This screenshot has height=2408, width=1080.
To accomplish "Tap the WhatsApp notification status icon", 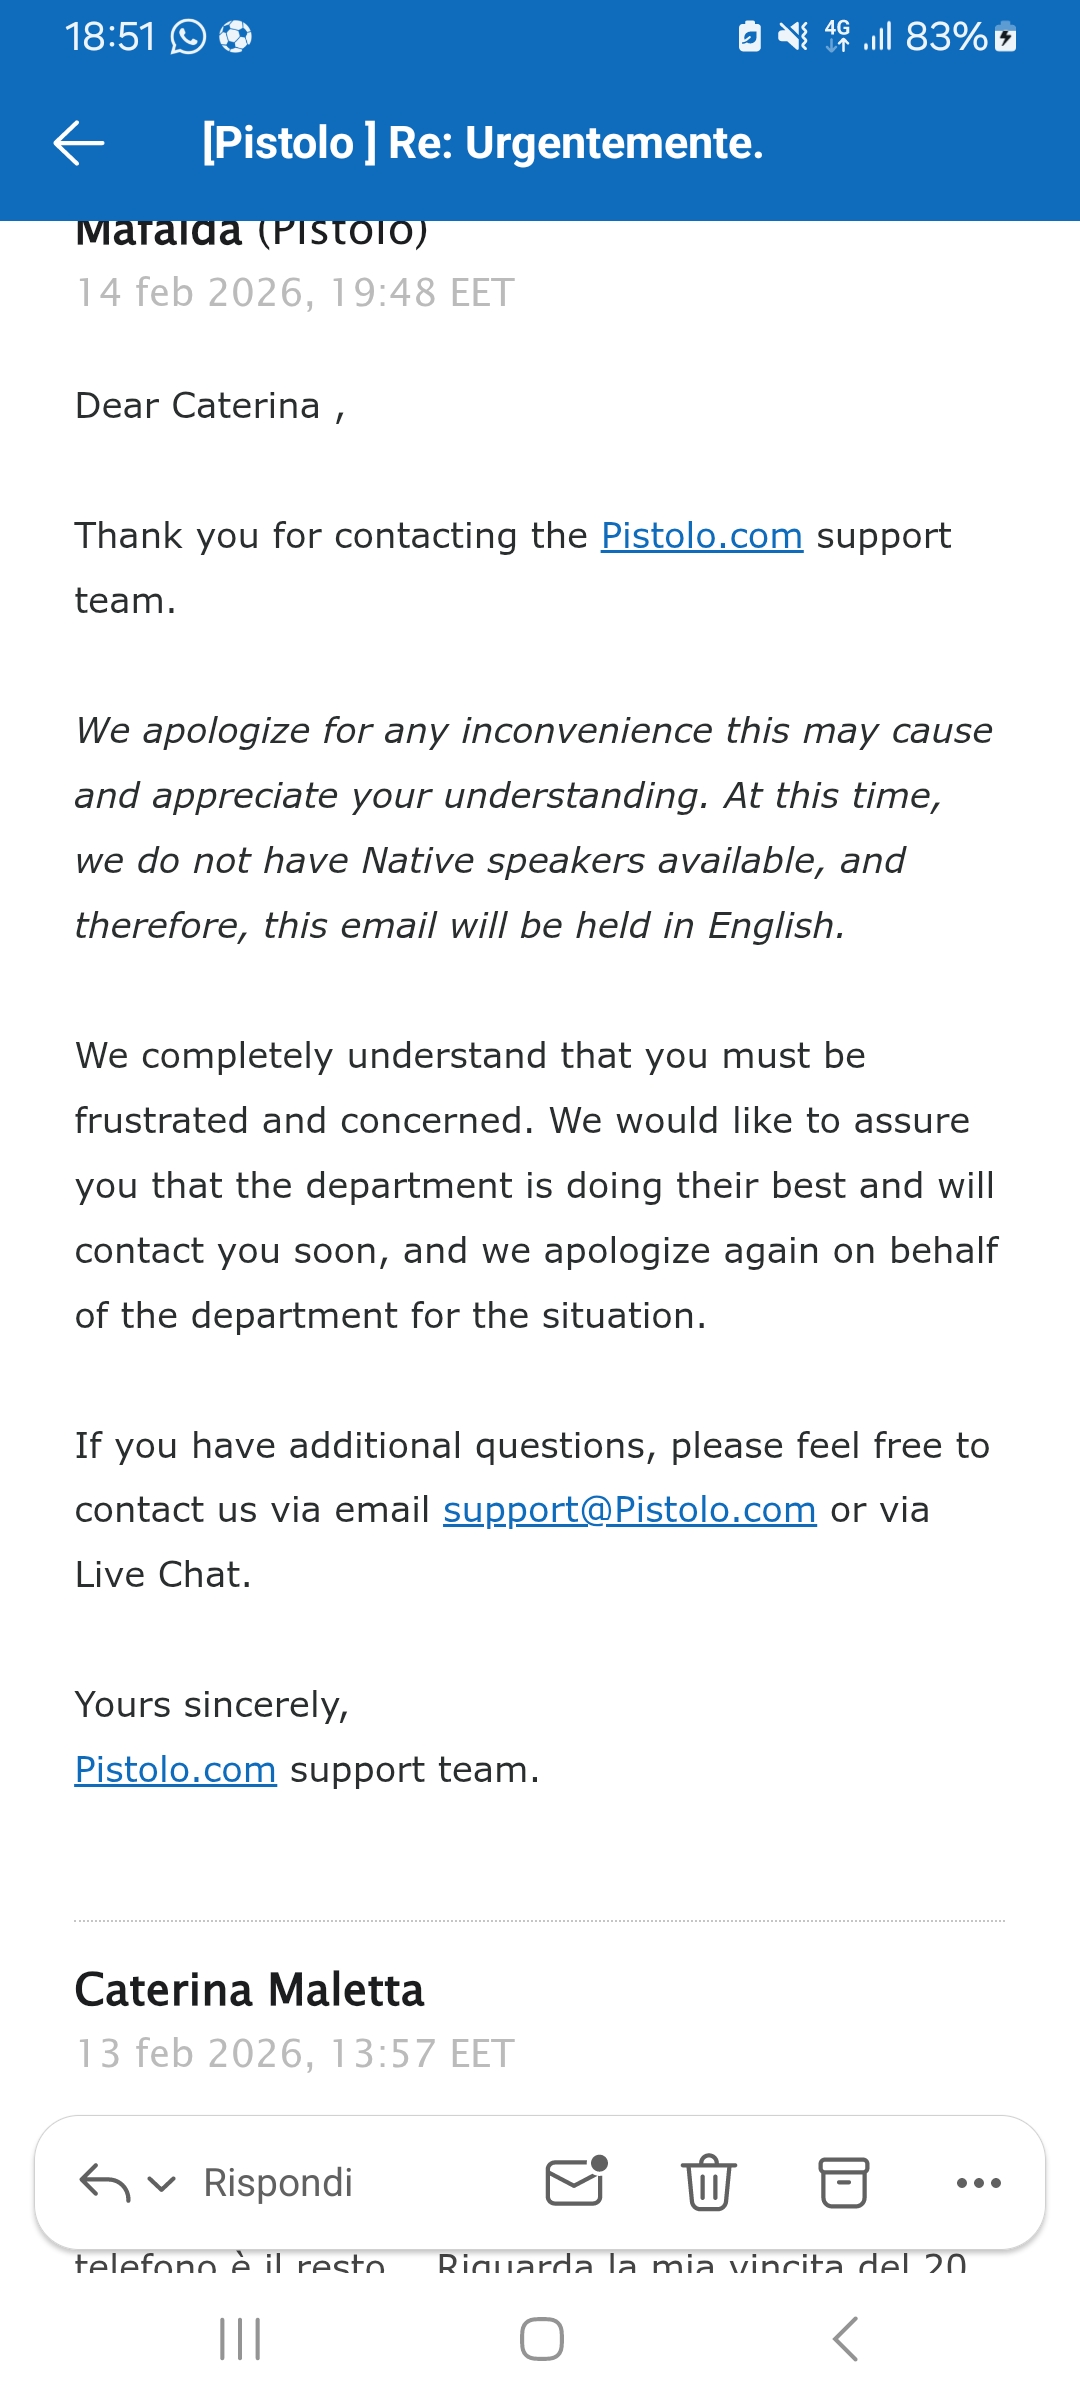I will (188, 37).
